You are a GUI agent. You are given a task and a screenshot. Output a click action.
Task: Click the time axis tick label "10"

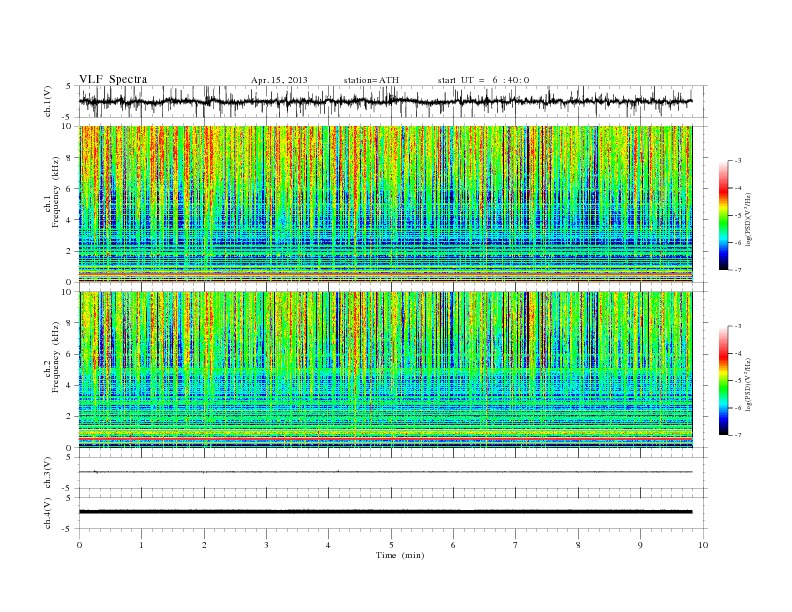coord(703,545)
